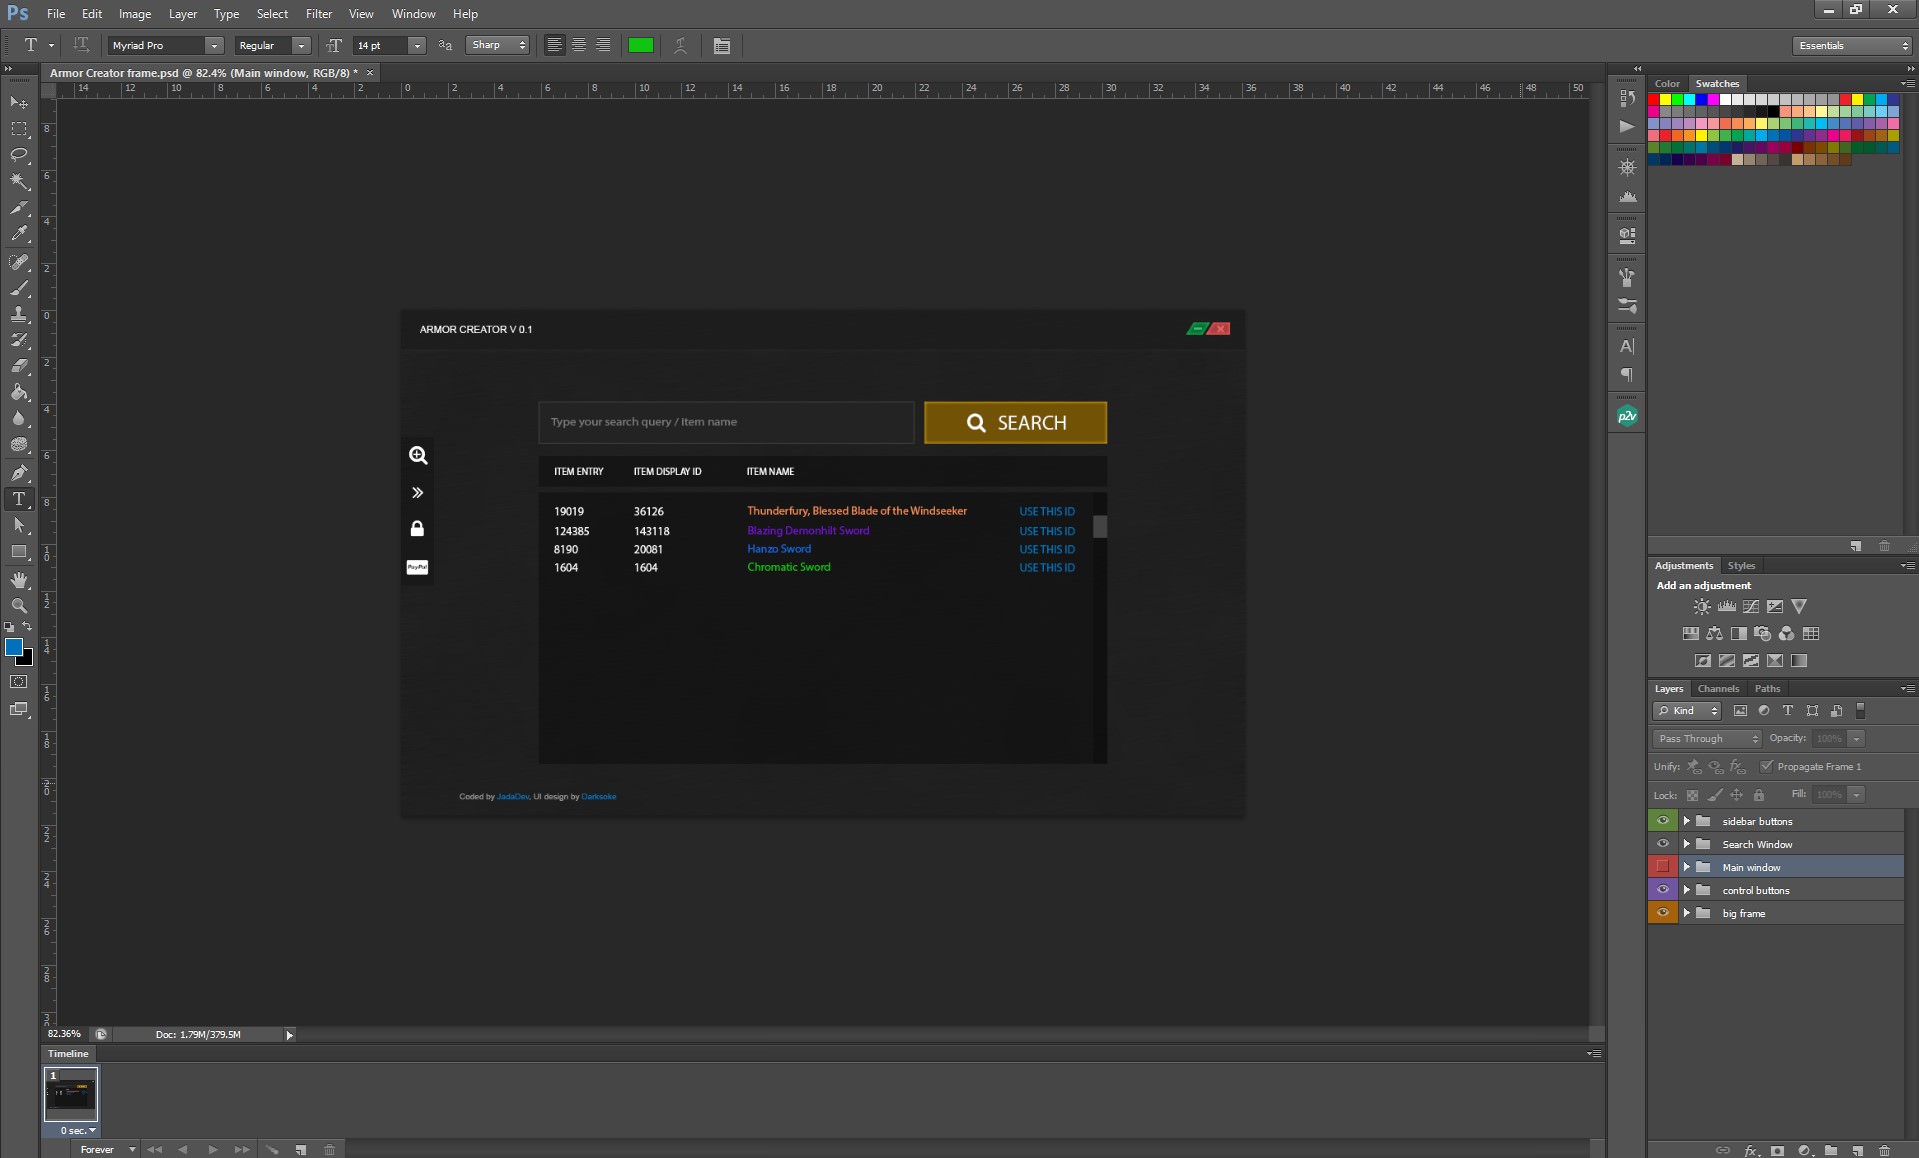Select the Crop tool
The height and width of the screenshot is (1158, 1919).
(x=19, y=208)
